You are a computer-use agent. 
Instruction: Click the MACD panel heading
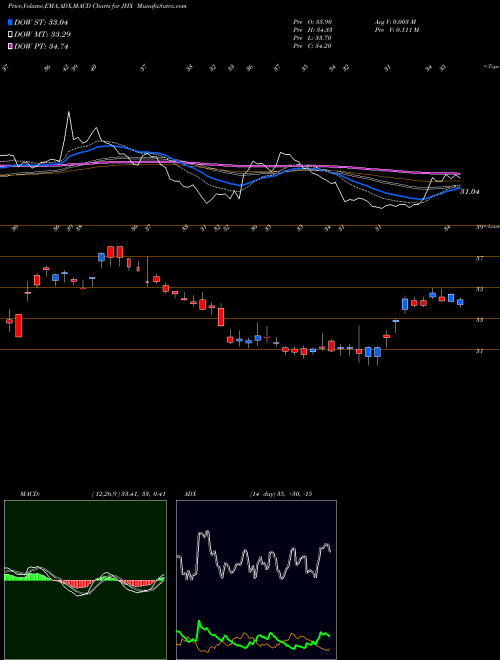coord(29,494)
